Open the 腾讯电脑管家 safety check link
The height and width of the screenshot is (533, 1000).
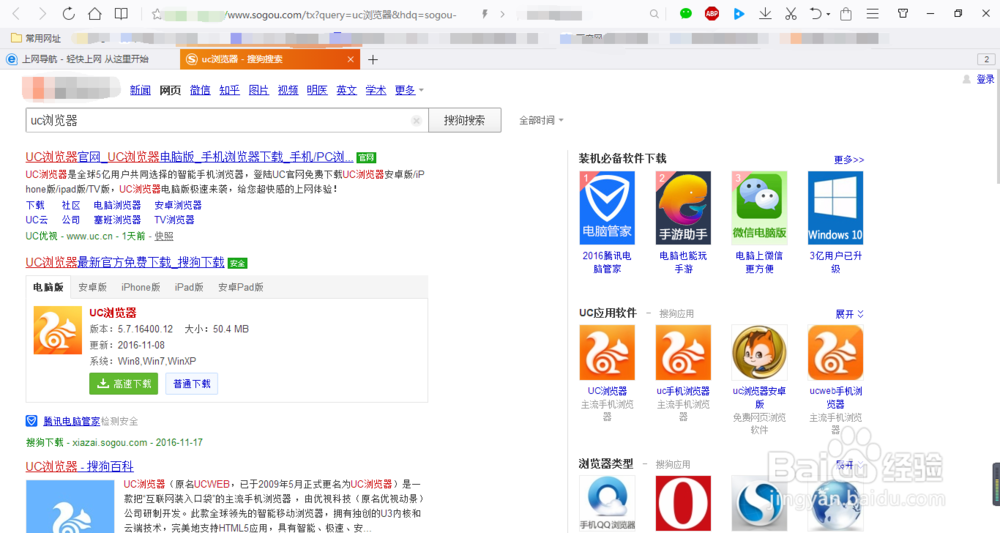pyautogui.click(x=71, y=421)
